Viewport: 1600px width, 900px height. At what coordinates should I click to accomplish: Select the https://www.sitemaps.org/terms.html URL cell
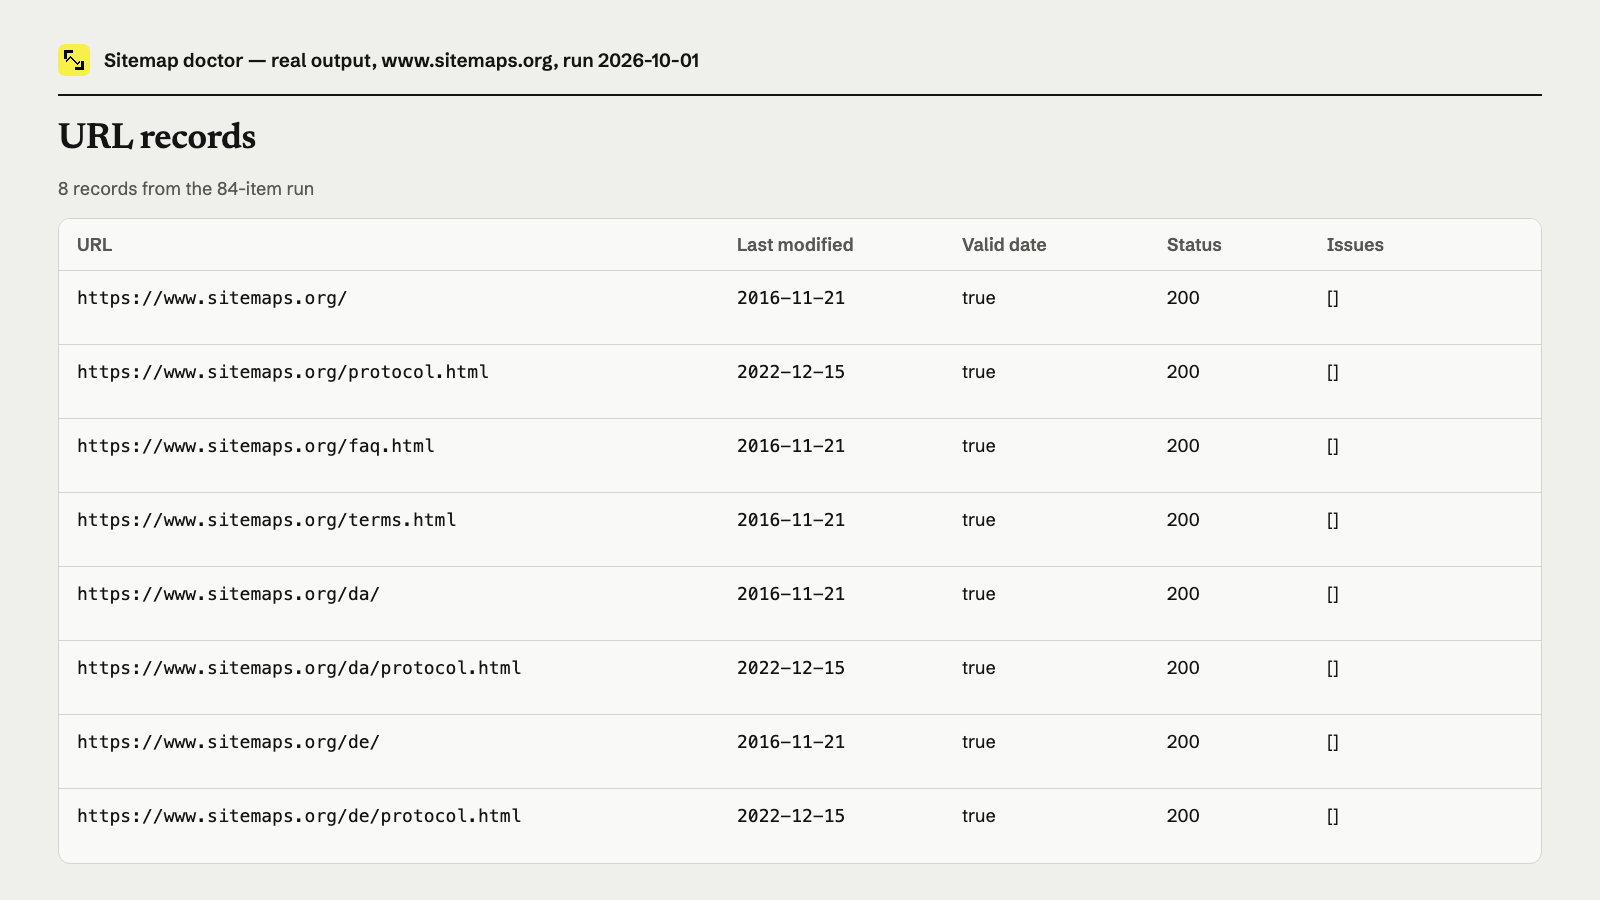click(267, 520)
